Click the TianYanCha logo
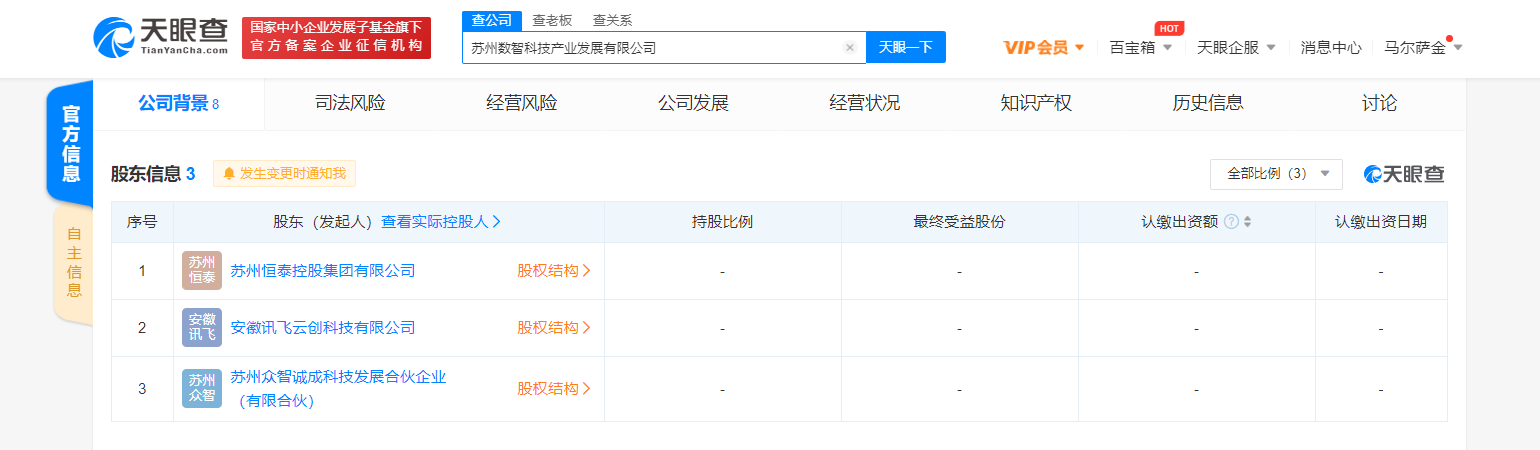Screen dimensions: 1540x450 (161, 38)
